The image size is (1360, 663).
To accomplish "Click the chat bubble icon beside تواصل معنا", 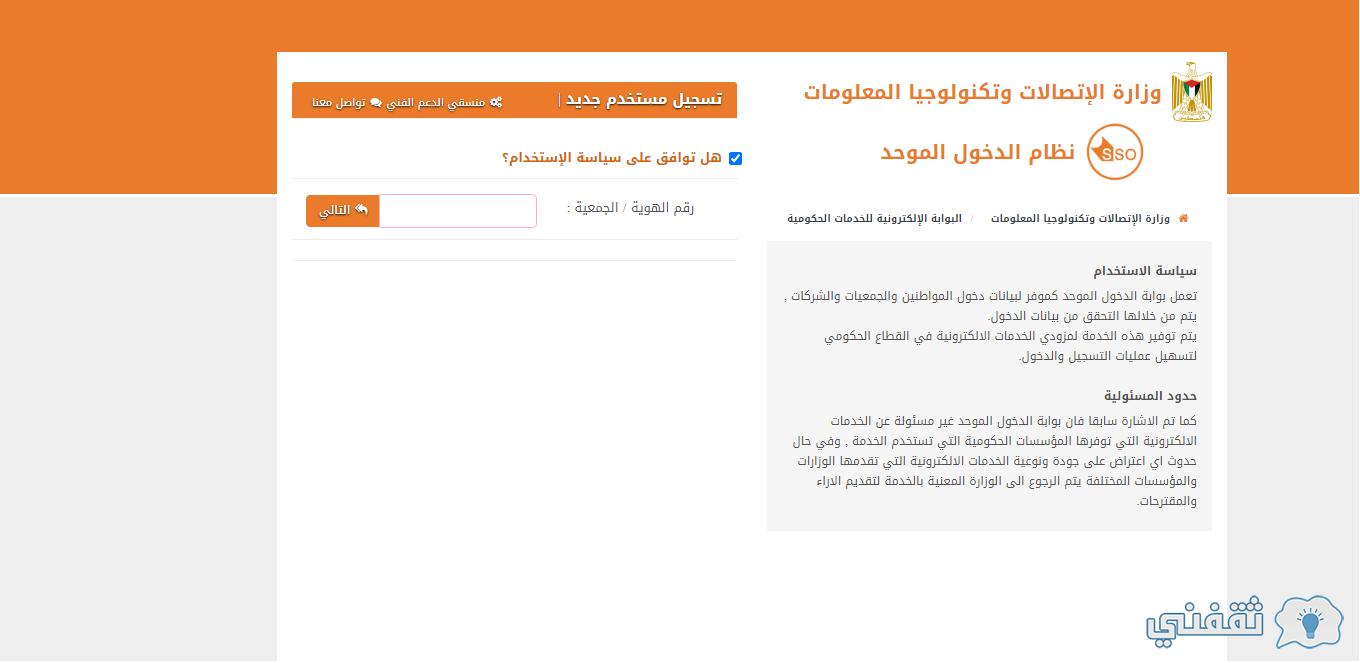I will (x=376, y=102).
